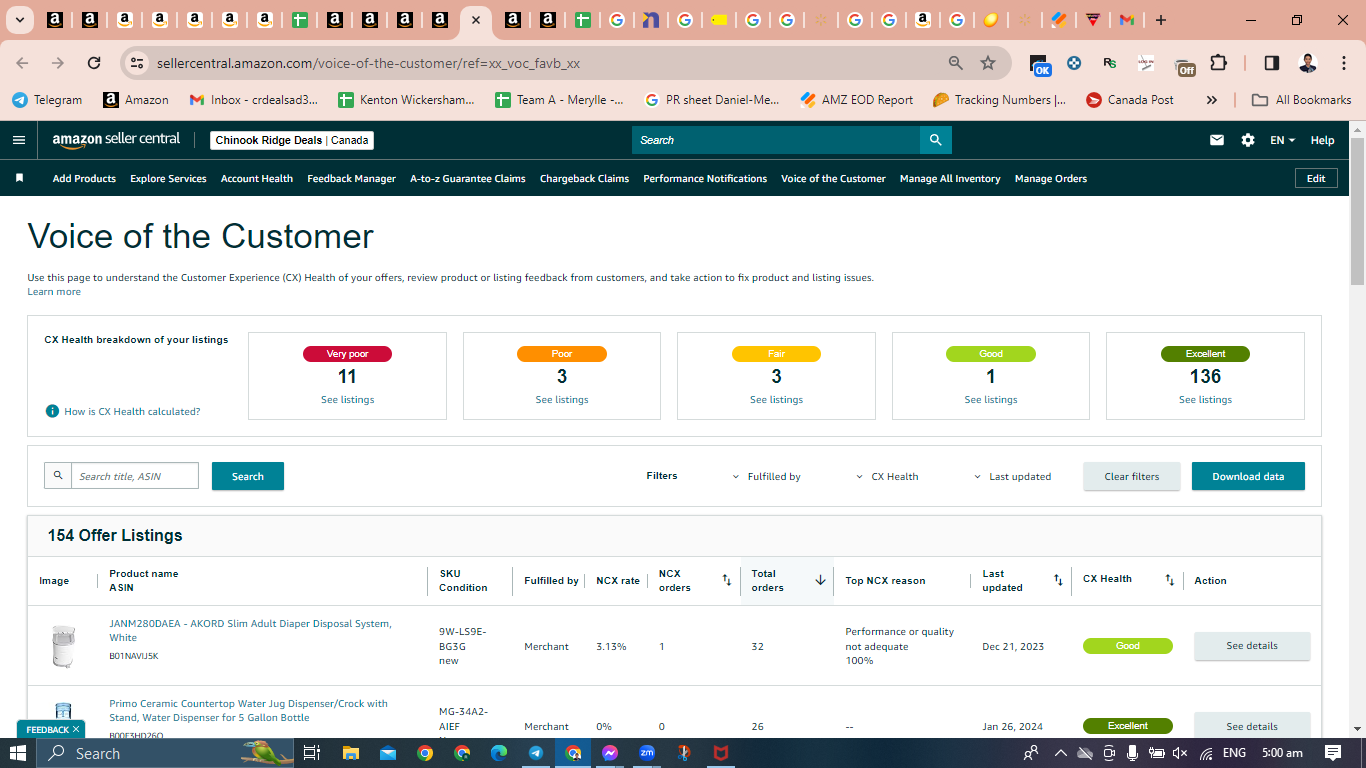Click Clear filters
The width and height of the screenshot is (1366, 768).
(x=1132, y=476)
